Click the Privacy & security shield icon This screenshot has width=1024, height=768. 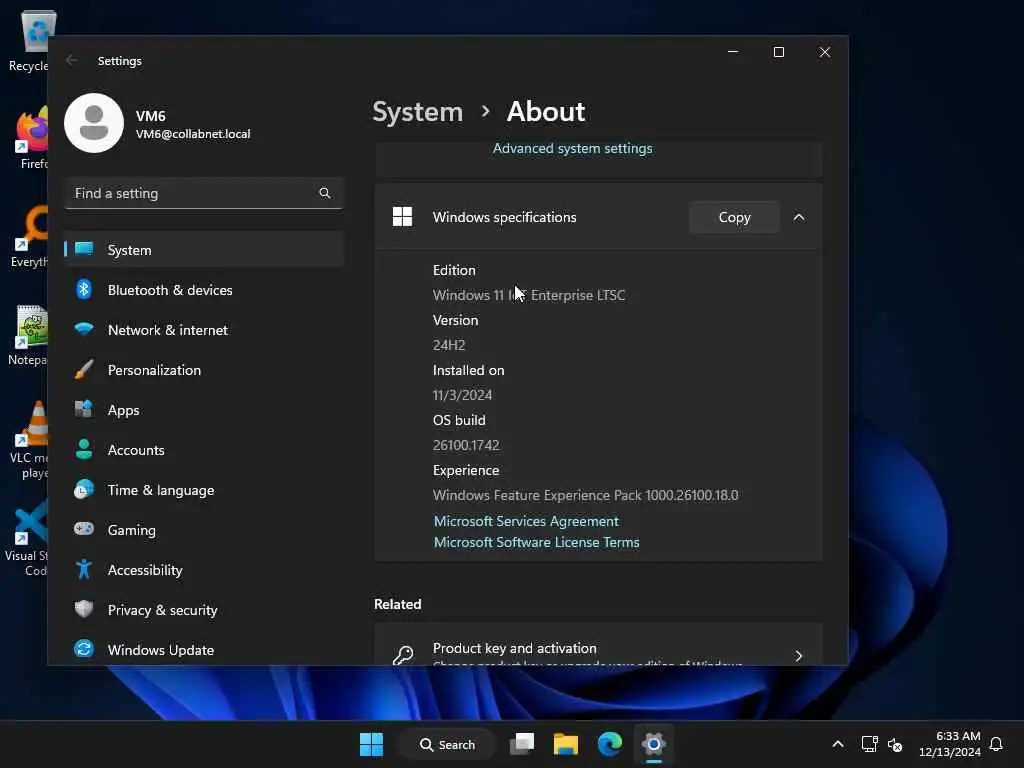(x=84, y=609)
